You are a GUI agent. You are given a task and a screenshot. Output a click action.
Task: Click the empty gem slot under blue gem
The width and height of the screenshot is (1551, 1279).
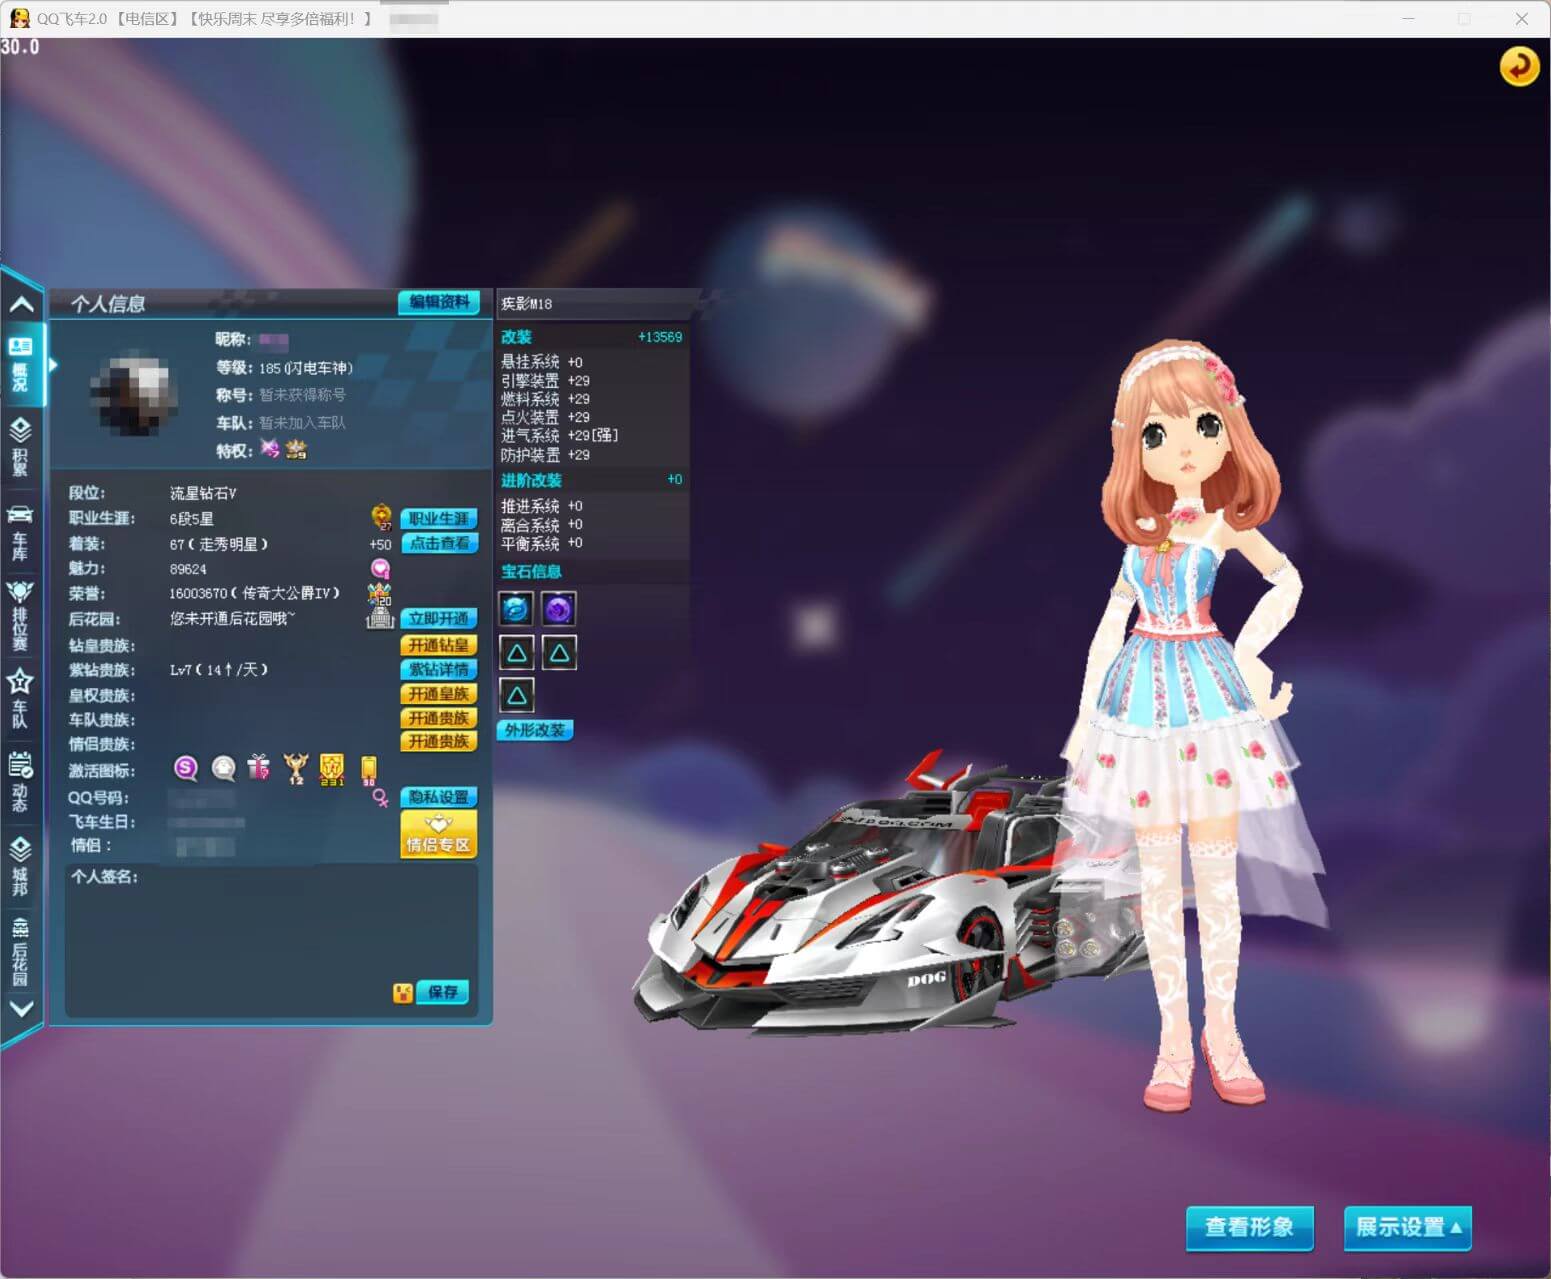516,653
